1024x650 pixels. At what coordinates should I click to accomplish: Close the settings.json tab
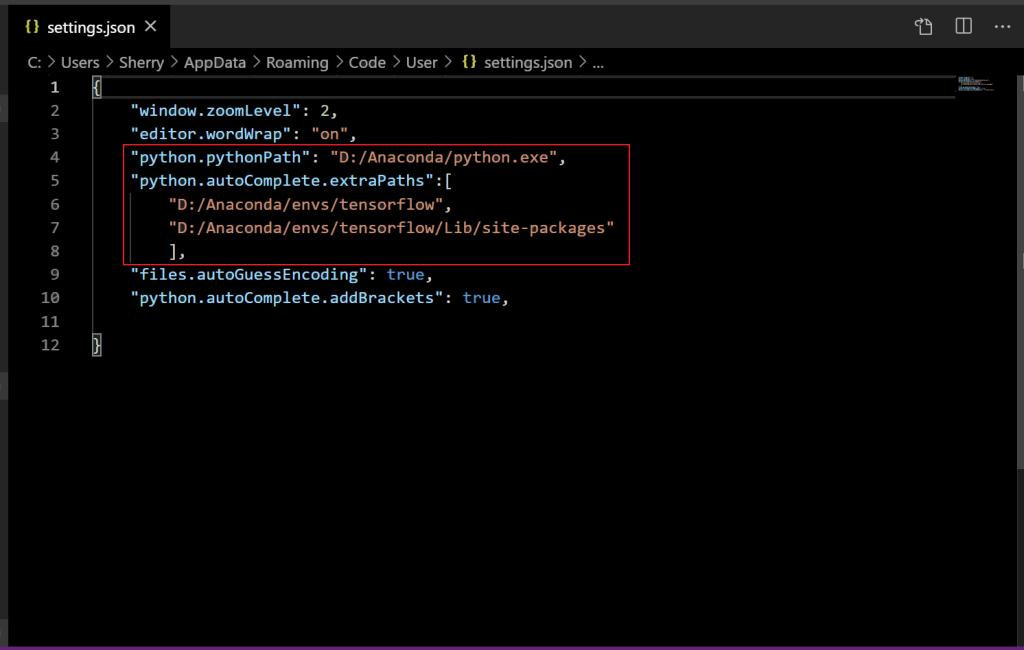[x=152, y=27]
